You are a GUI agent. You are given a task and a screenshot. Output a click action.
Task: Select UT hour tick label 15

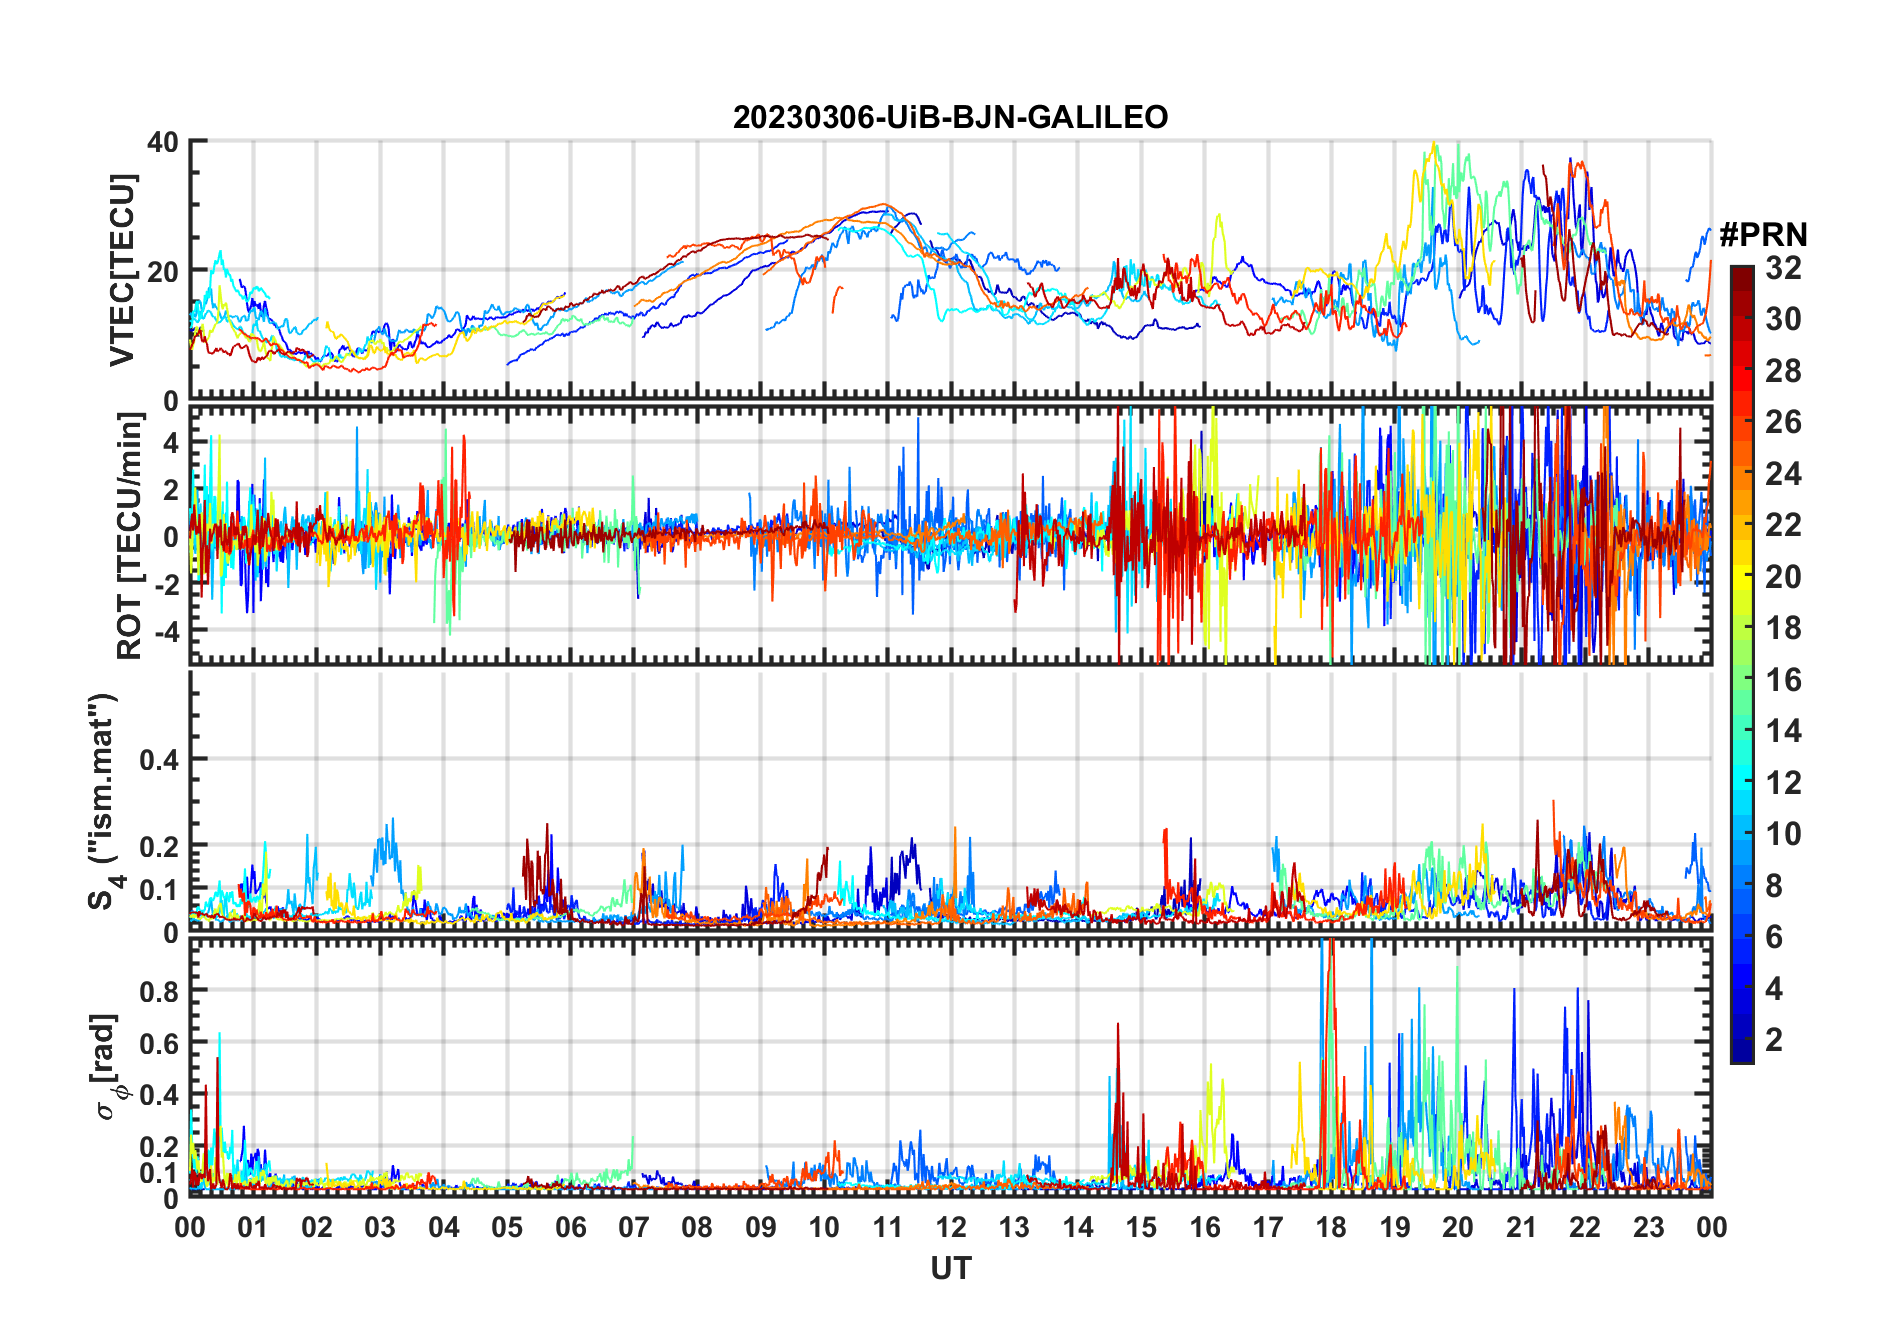pyautogui.click(x=1141, y=1227)
